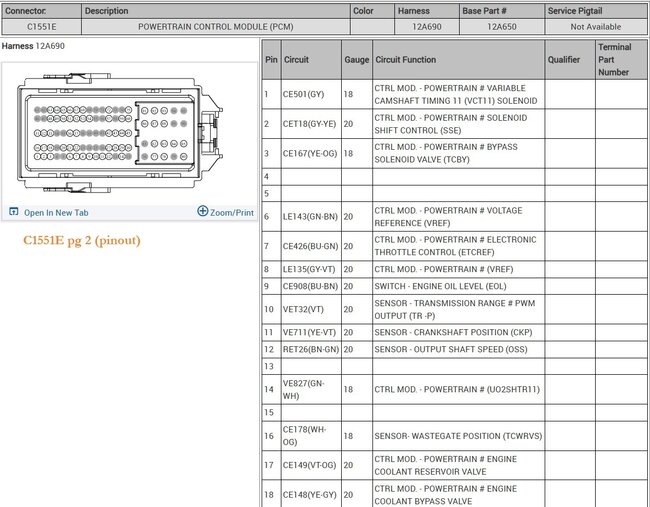
Task: Click ELECTRONIC THROTTLE CONTROL (ETCREF) function
Action: (x=456, y=246)
